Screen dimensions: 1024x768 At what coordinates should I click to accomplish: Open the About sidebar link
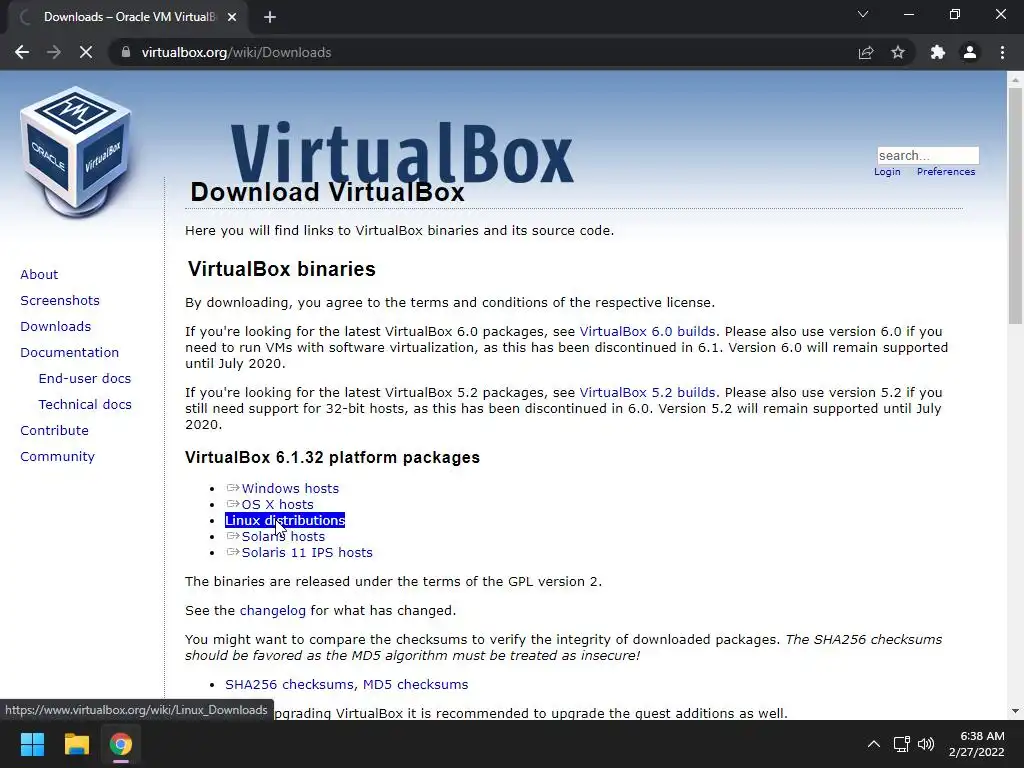[x=39, y=274]
